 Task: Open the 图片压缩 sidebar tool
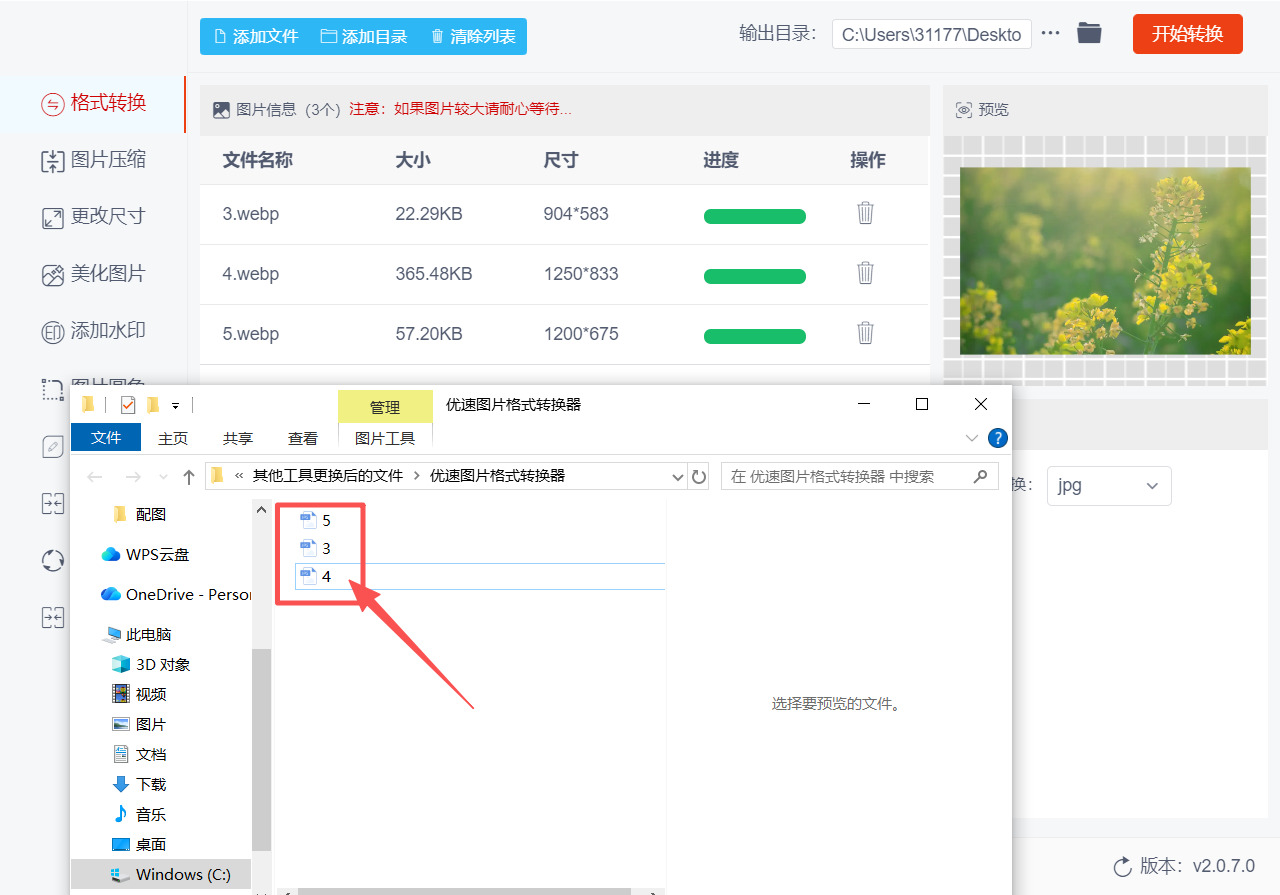(x=93, y=160)
